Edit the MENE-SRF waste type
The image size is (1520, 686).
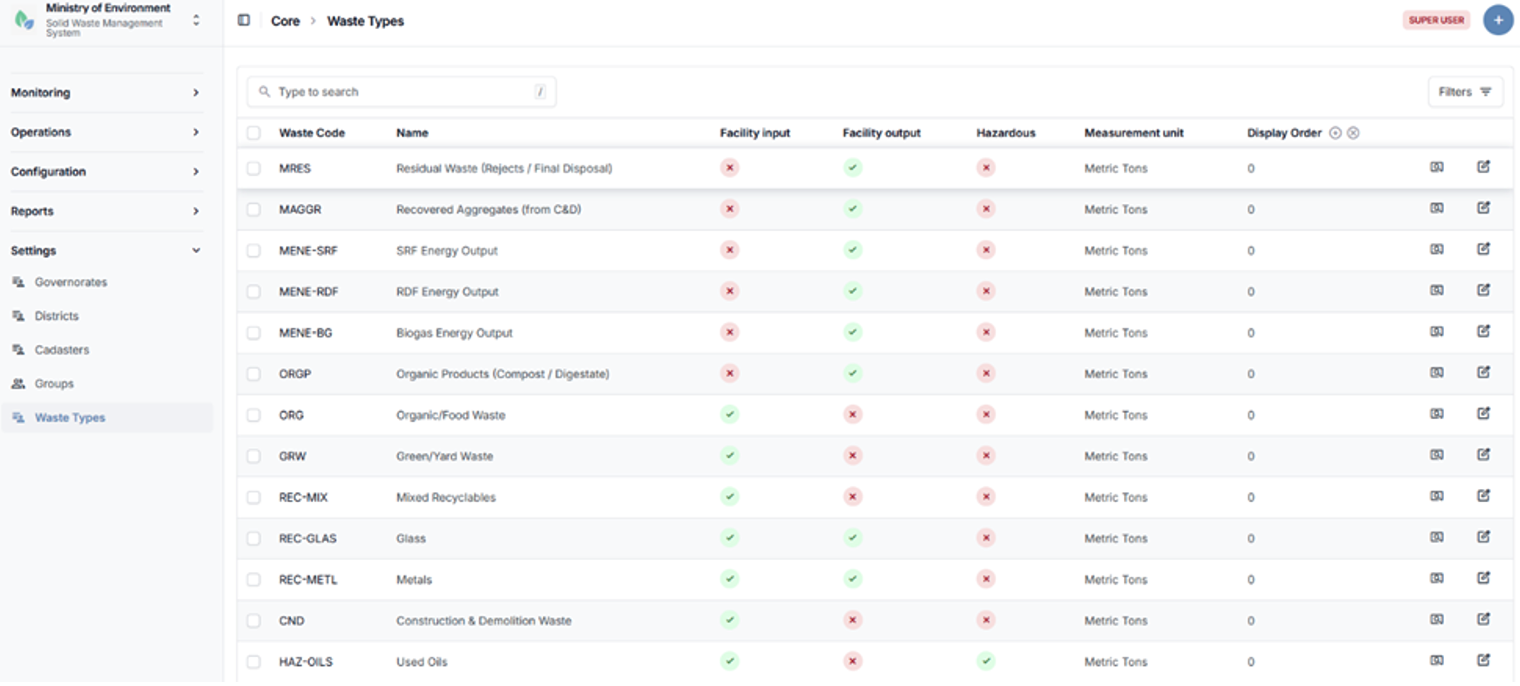click(1483, 249)
